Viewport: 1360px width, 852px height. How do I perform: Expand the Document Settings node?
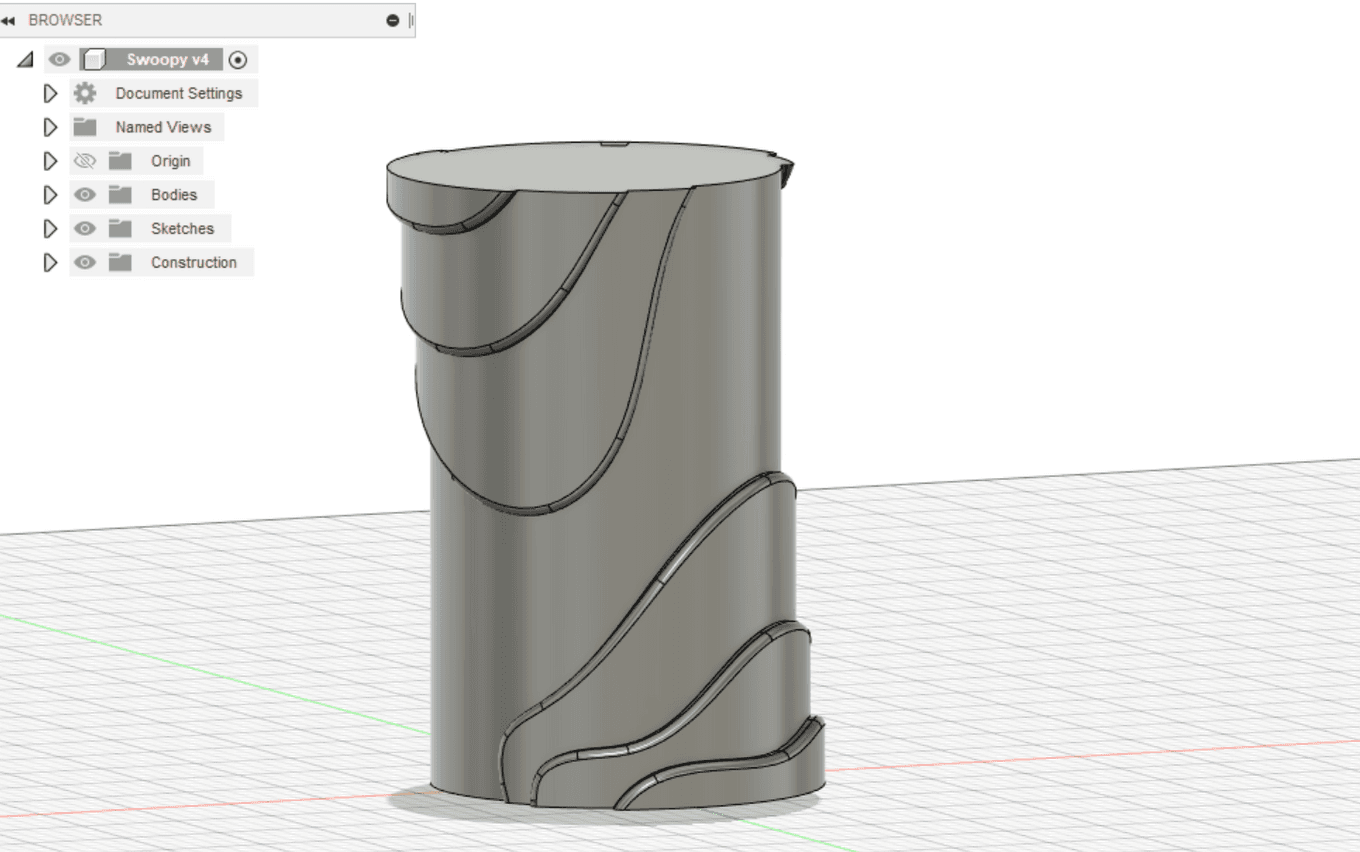pos(50,94)
